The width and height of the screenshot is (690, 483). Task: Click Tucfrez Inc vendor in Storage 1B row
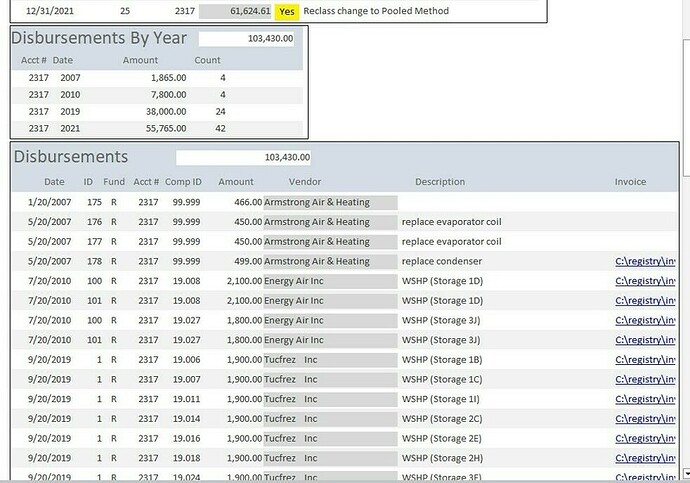click(330, 360)
